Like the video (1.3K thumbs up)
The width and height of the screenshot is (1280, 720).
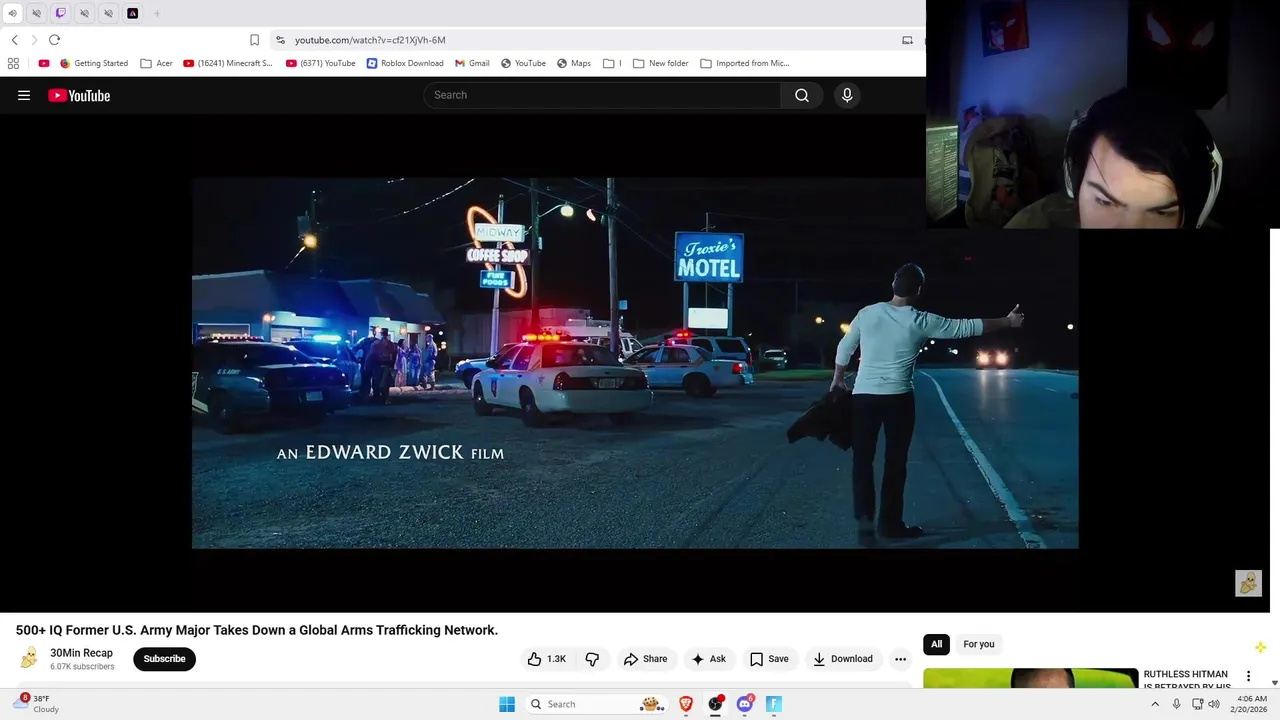click(547, 659)
